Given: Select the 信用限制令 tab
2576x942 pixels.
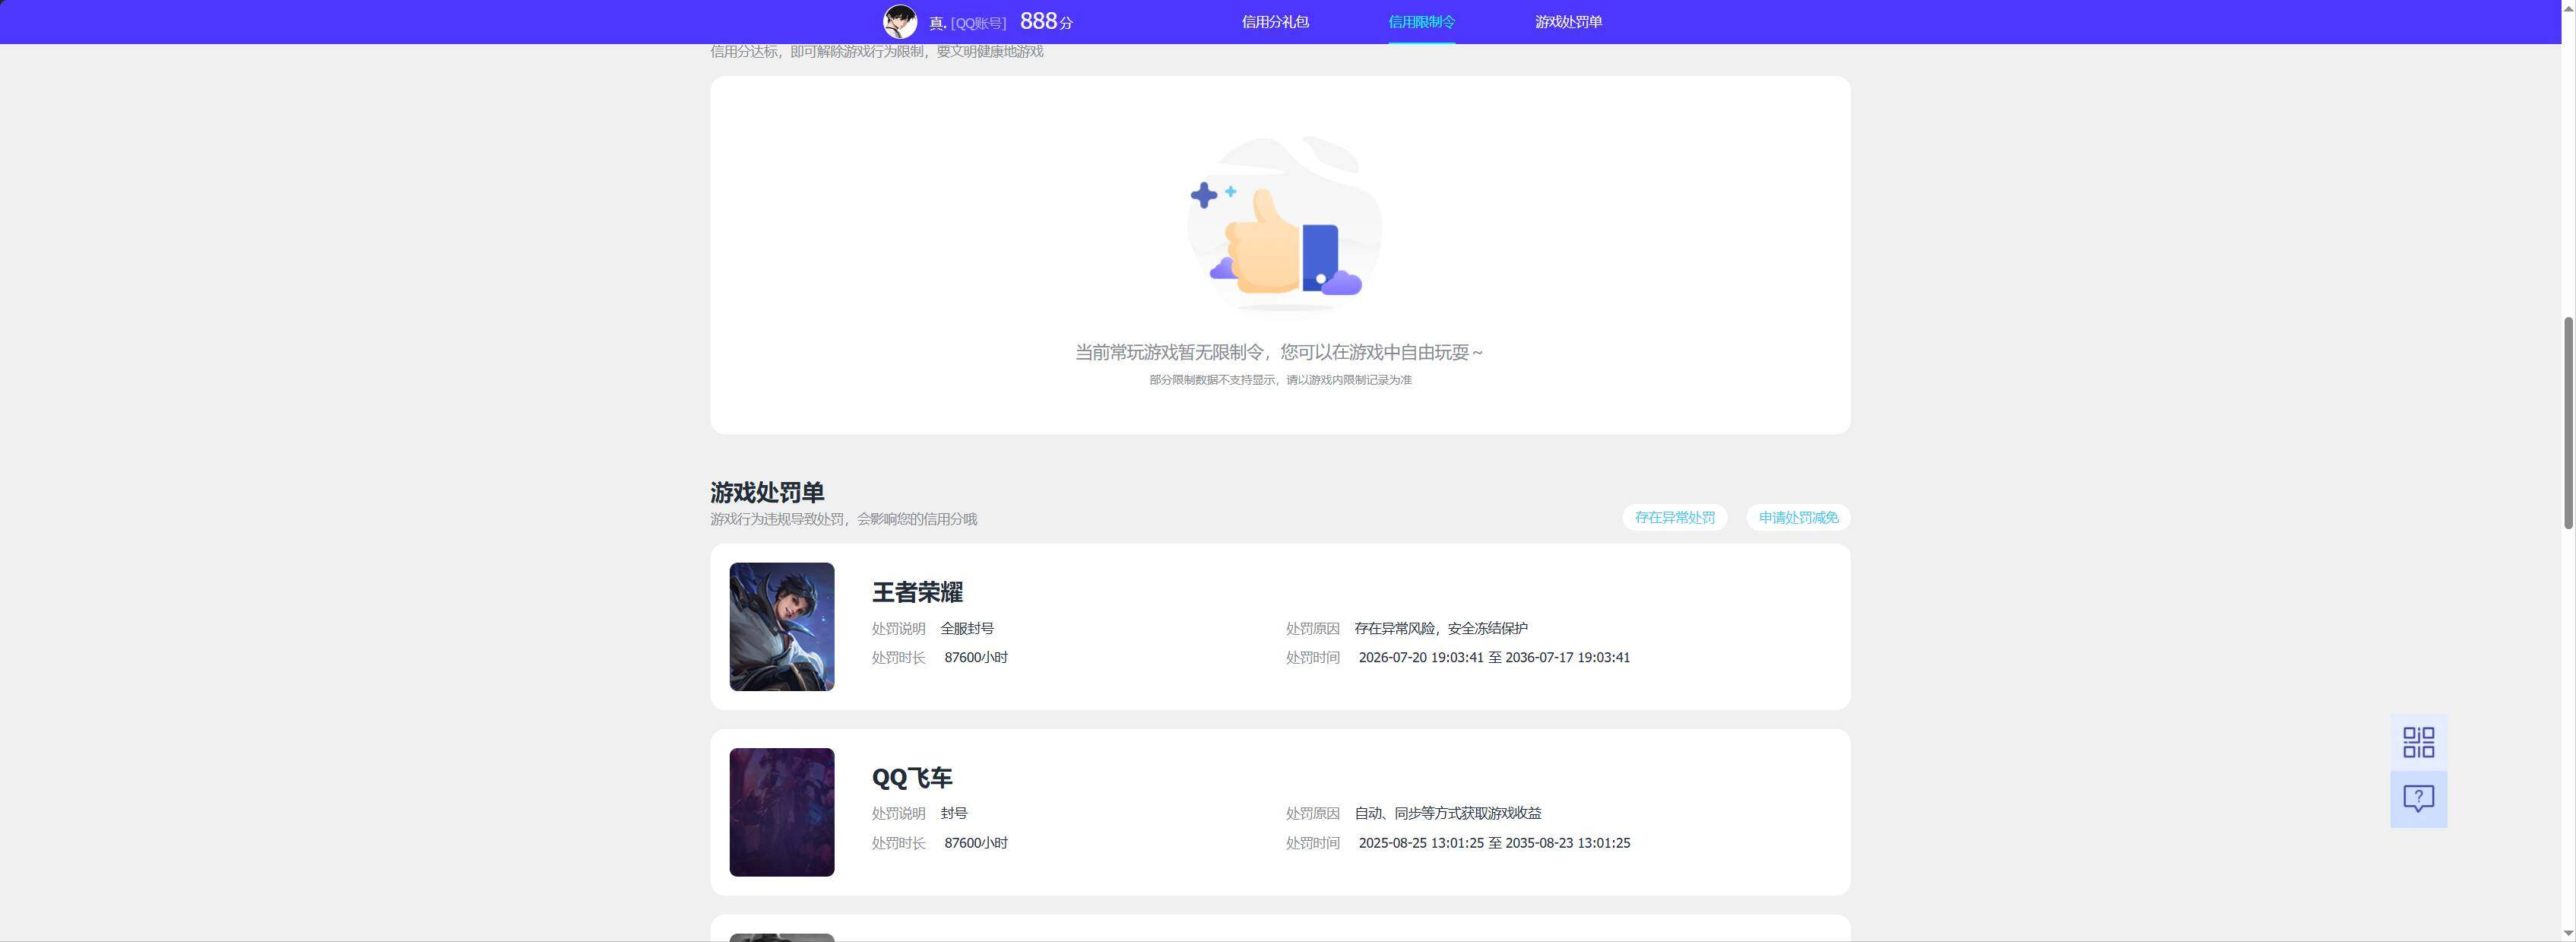Looking at the screenshot, I should (1421, 21).
